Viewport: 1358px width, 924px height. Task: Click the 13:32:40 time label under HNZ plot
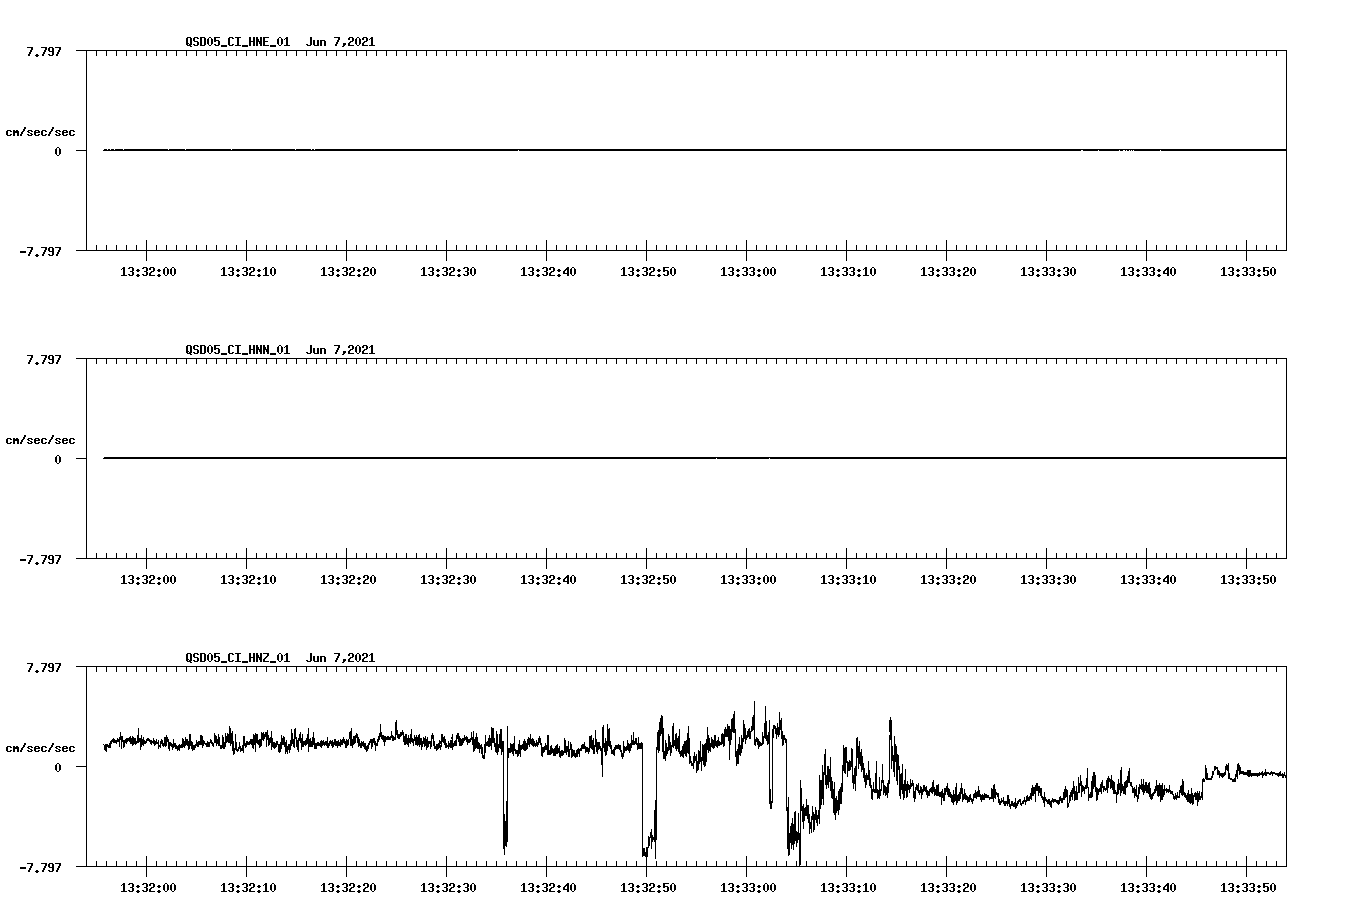pos(548,888)
